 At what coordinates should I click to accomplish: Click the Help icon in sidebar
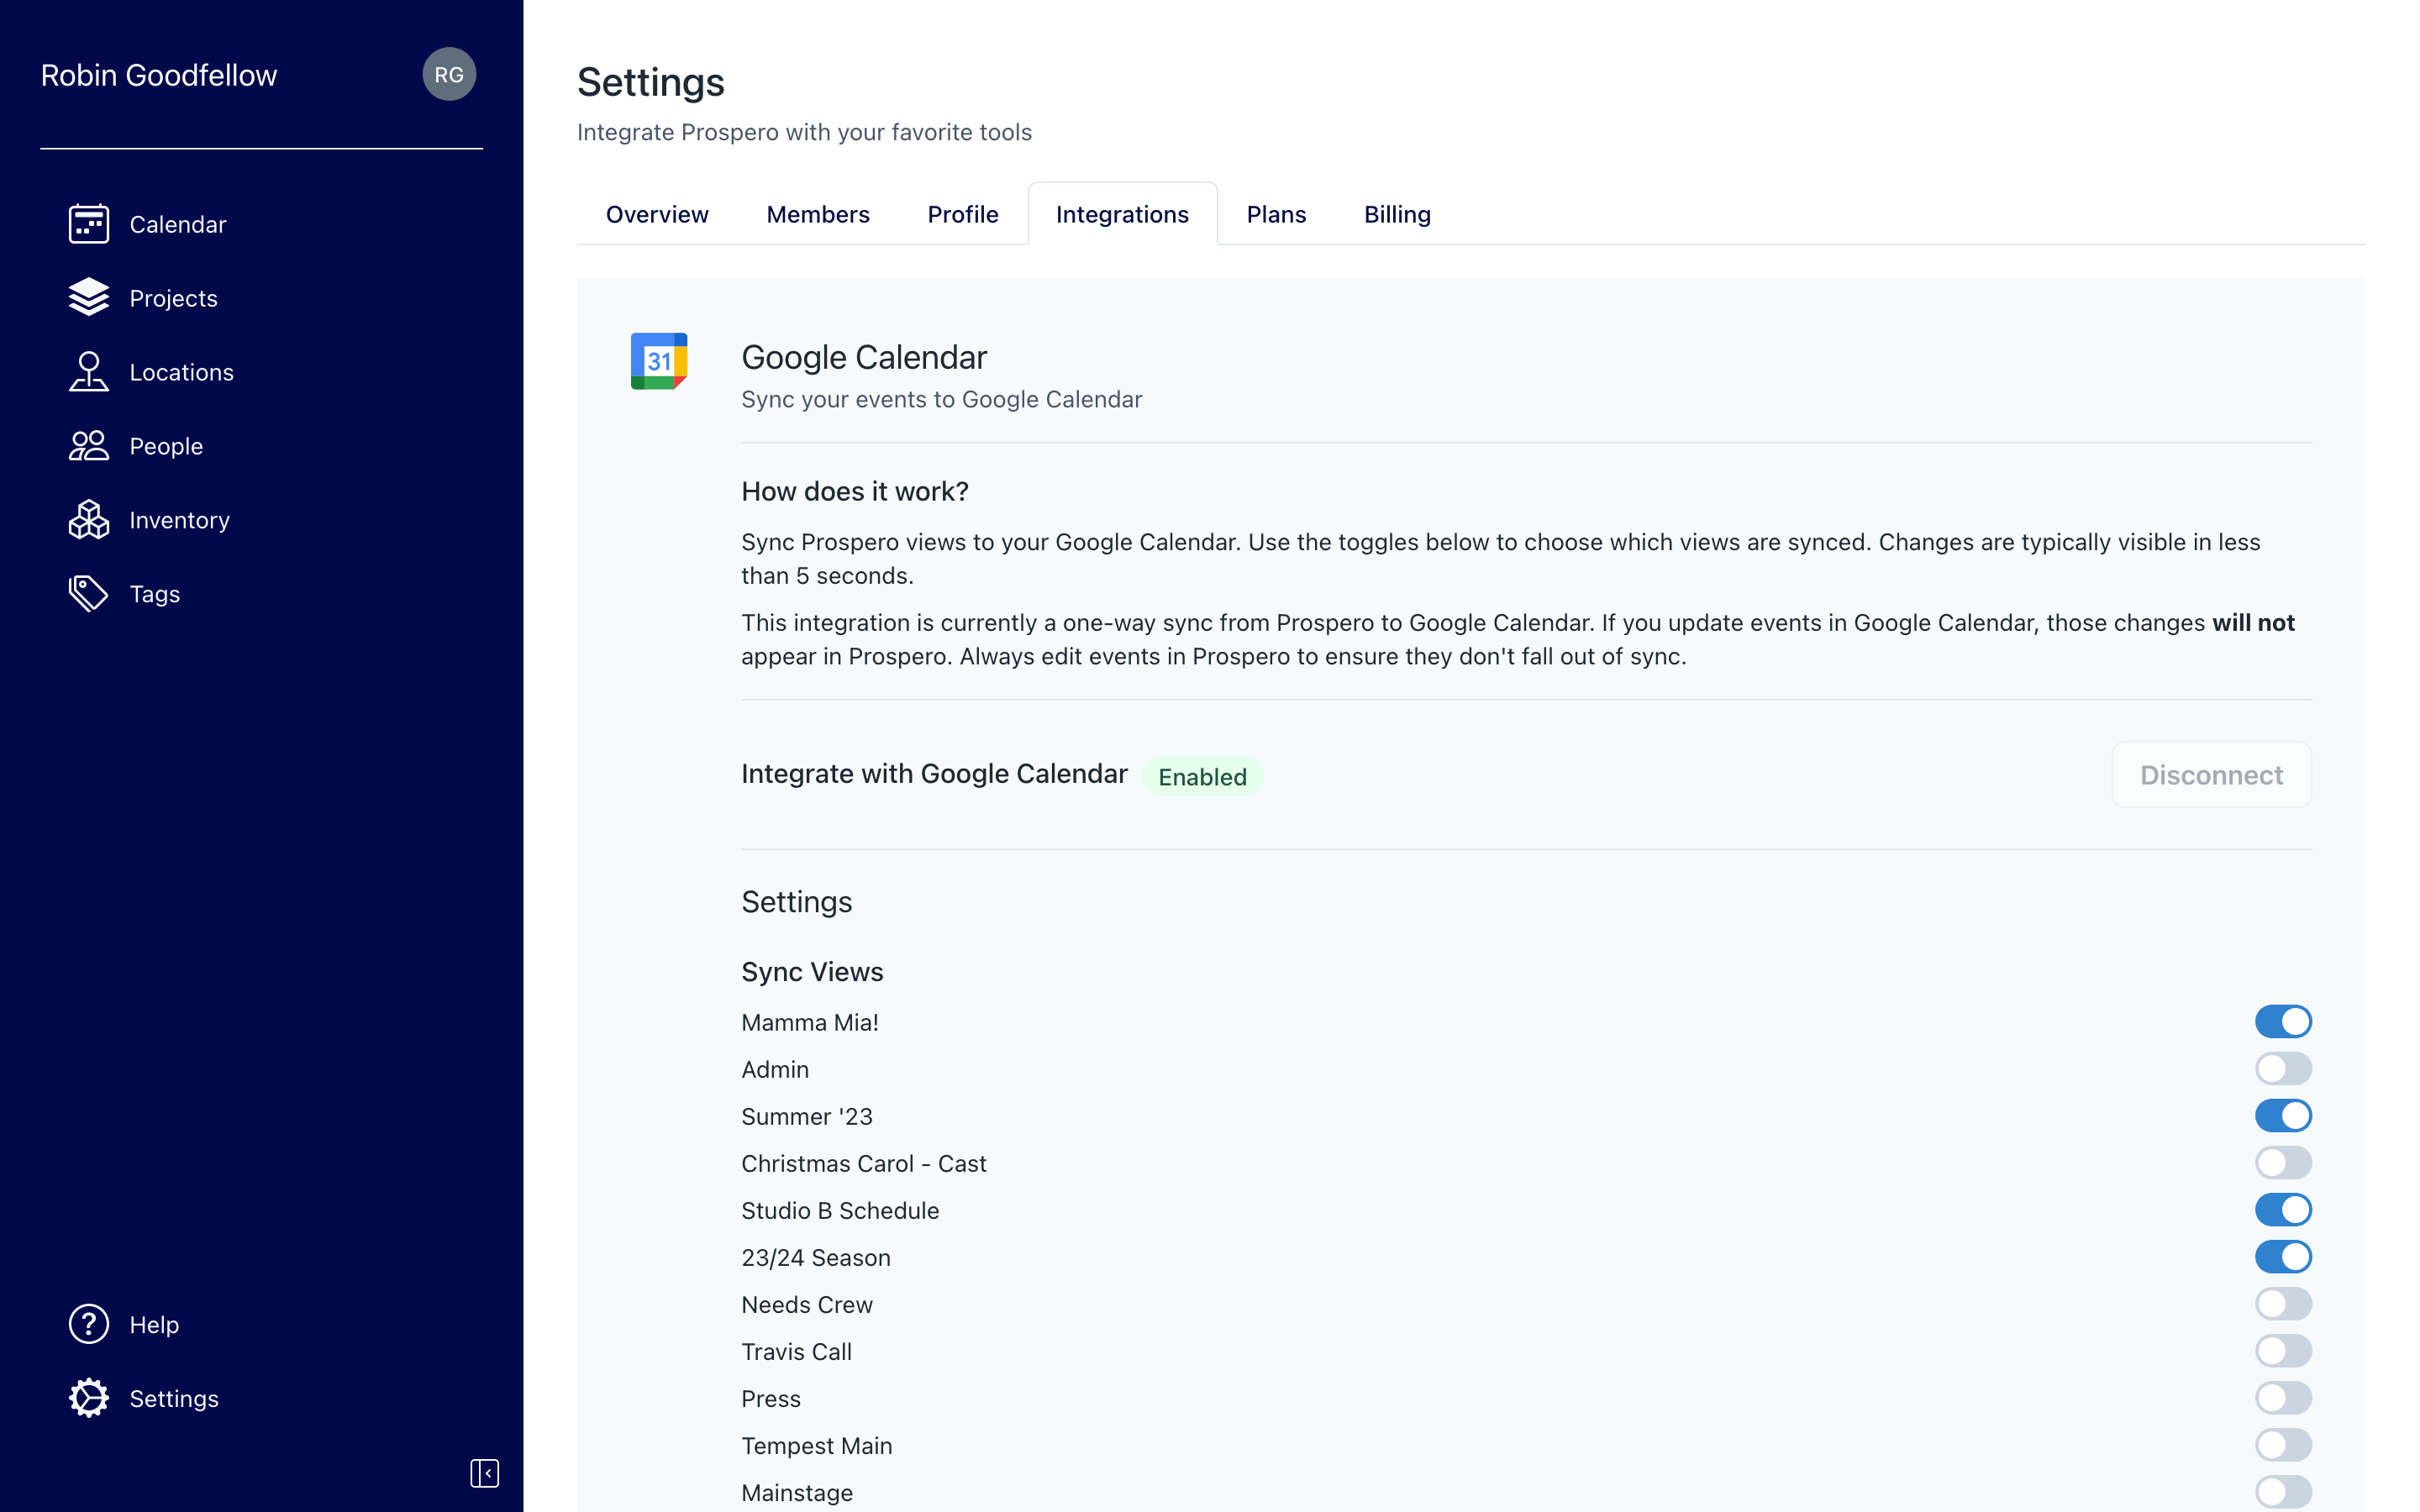coord(87,1324)
